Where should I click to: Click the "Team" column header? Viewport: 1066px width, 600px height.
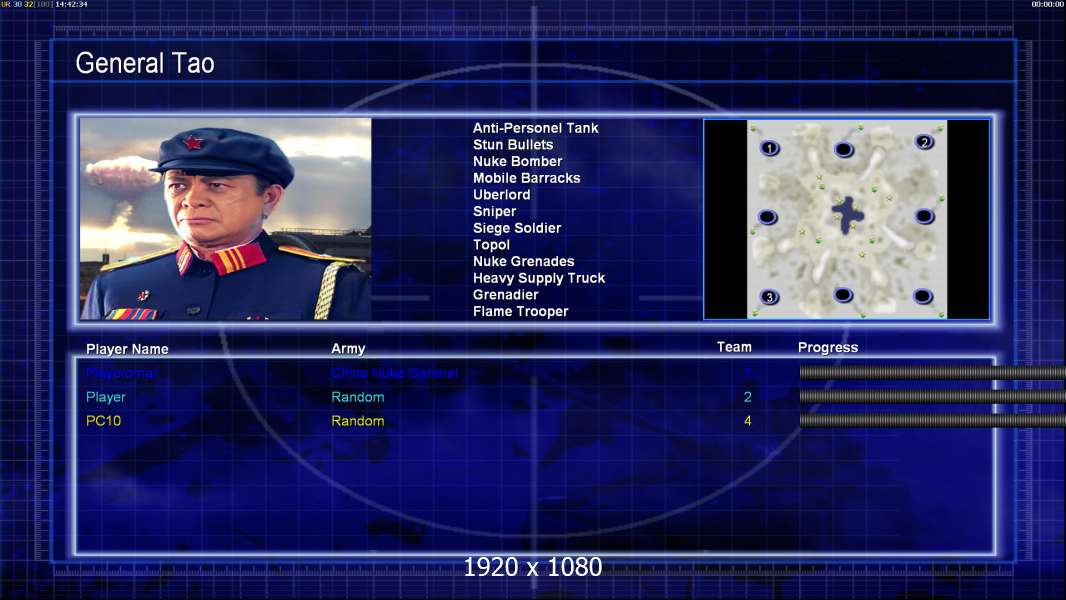(734, 347)
